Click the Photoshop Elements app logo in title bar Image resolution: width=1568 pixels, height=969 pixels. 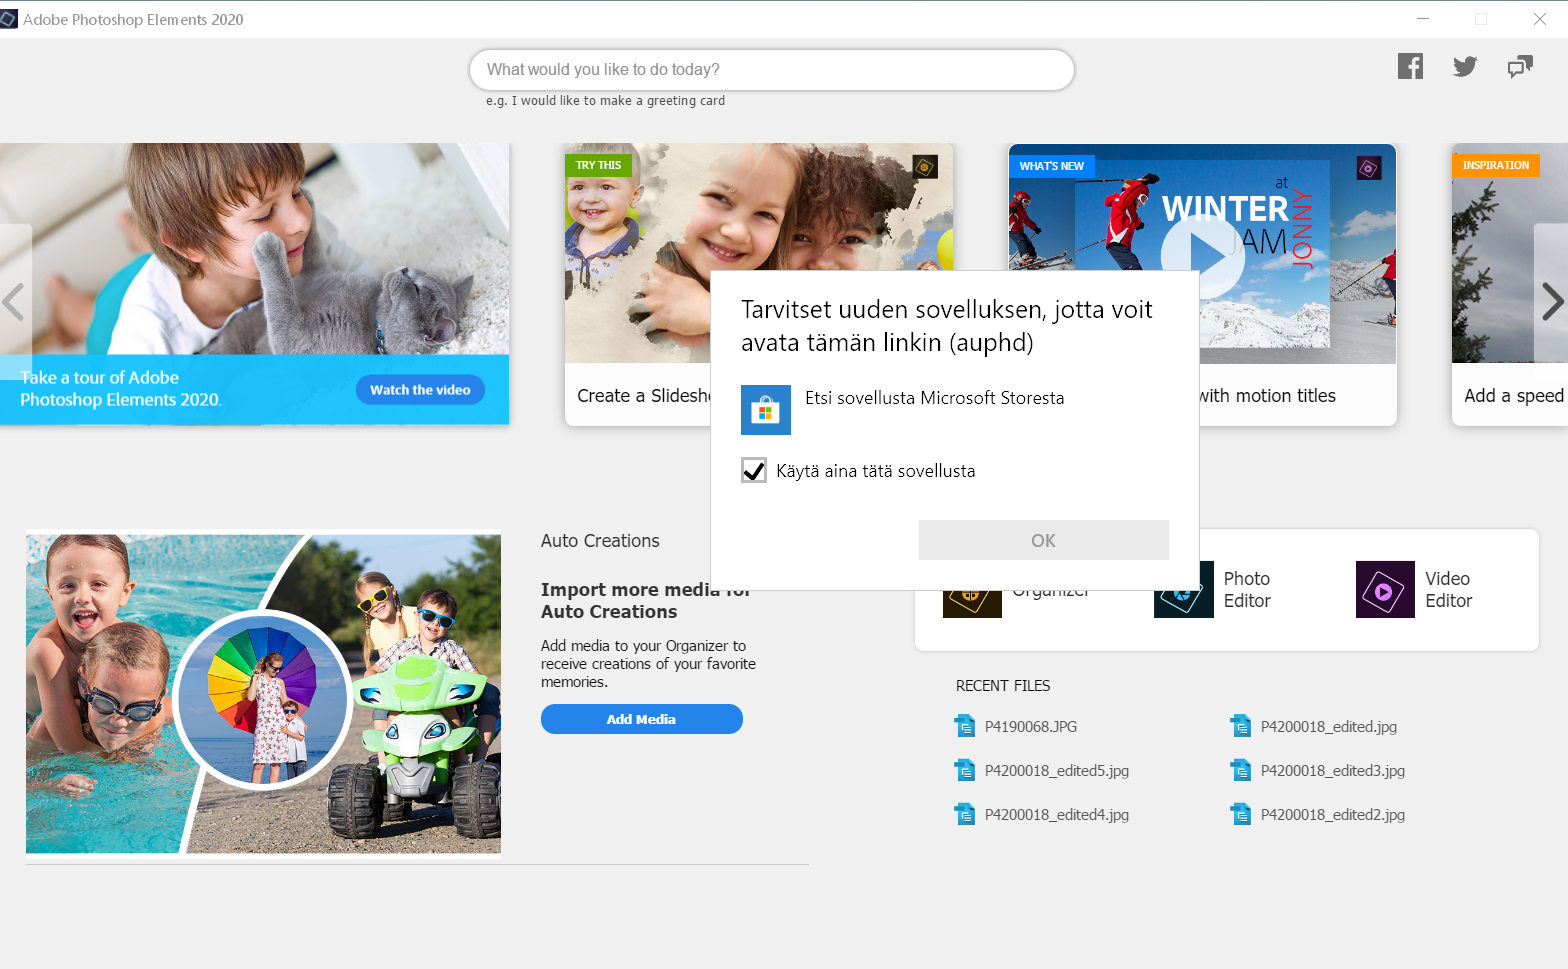coord(9,19)
